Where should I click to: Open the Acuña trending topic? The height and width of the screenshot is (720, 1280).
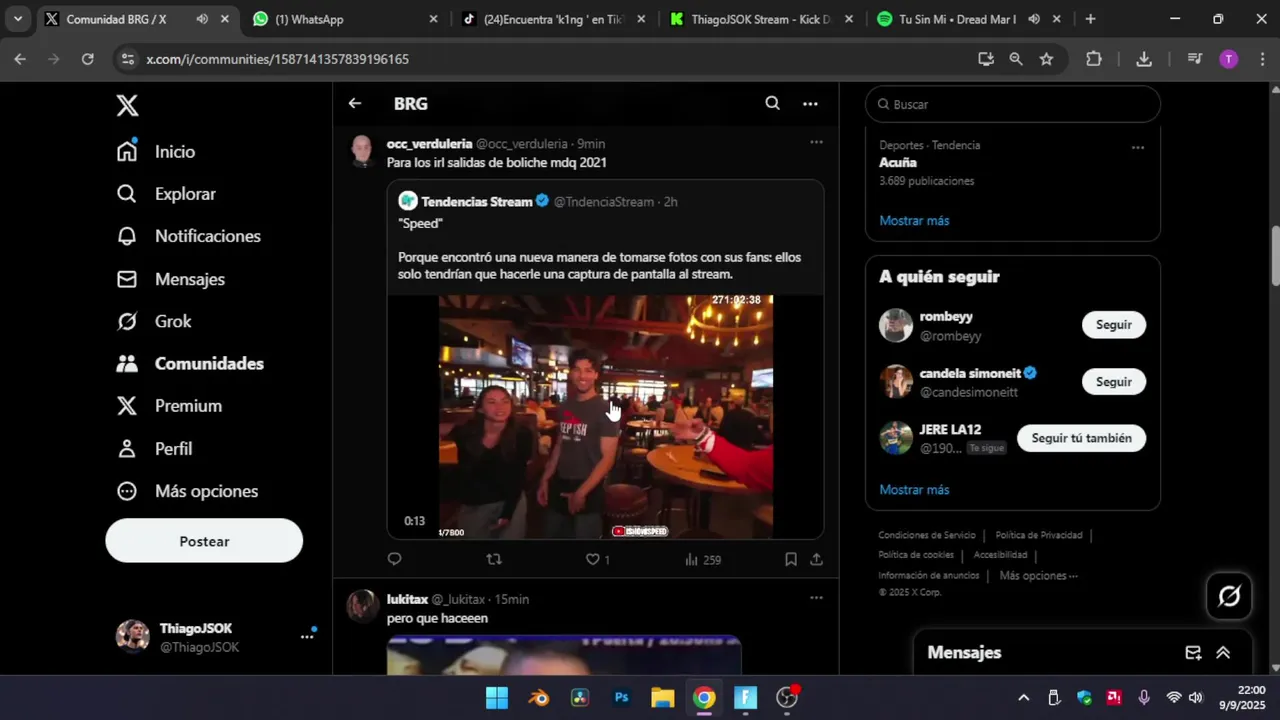(898, 162)
